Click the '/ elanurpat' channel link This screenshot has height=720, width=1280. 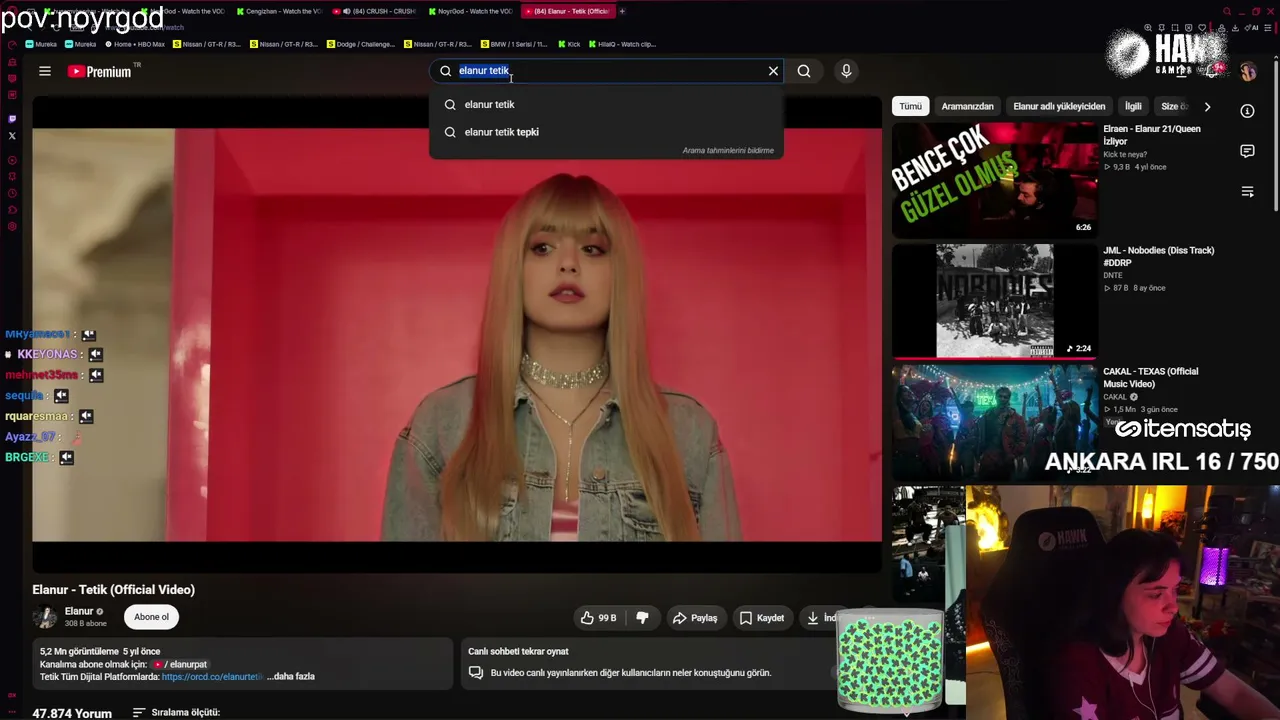point(179,665)
